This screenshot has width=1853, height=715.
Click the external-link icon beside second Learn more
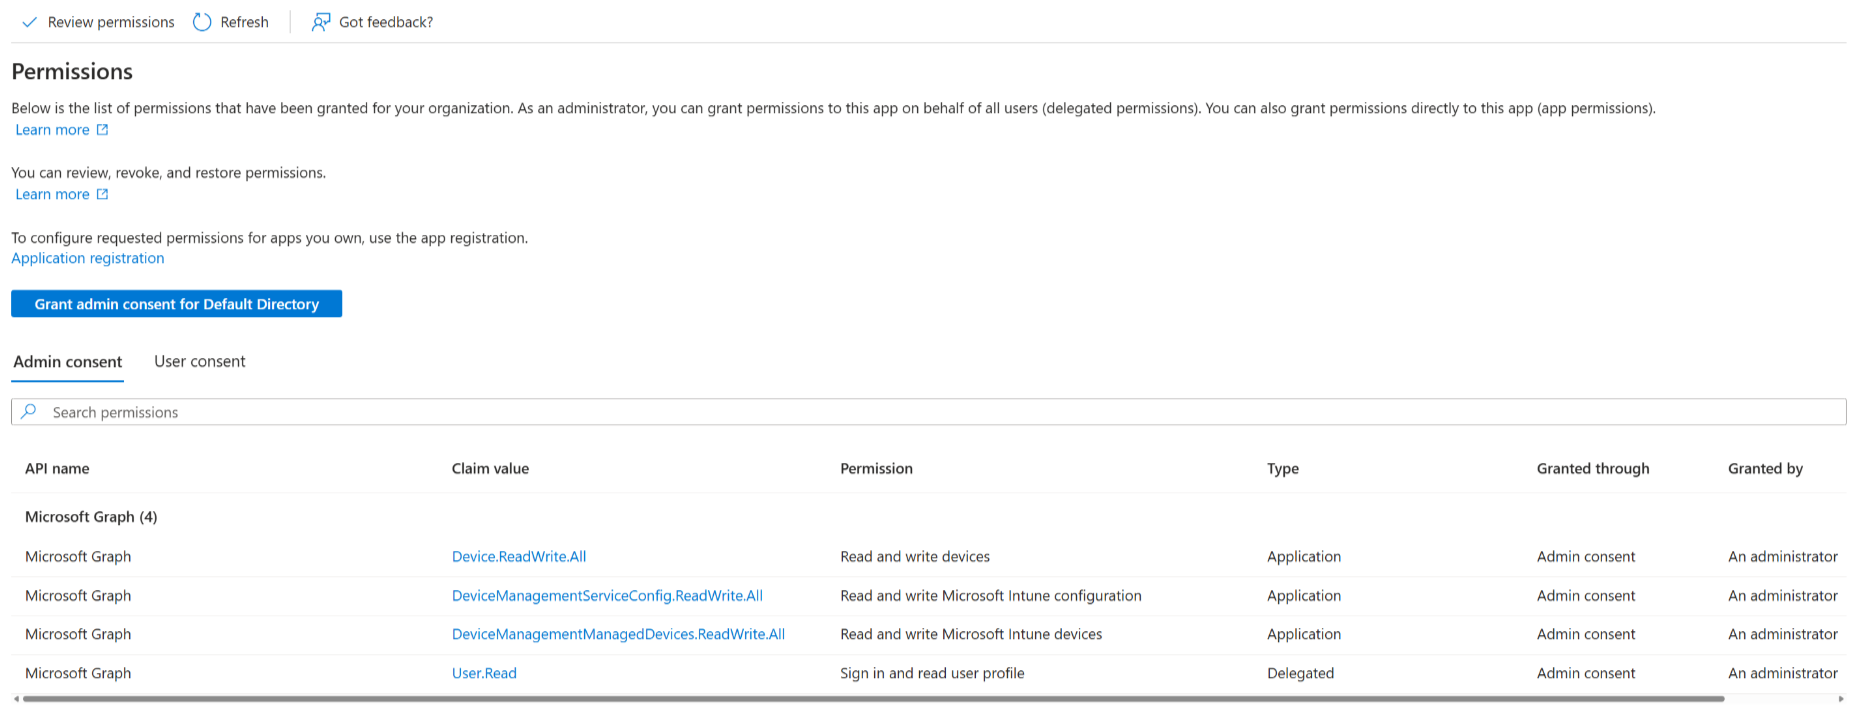click(x=102, y=194)
